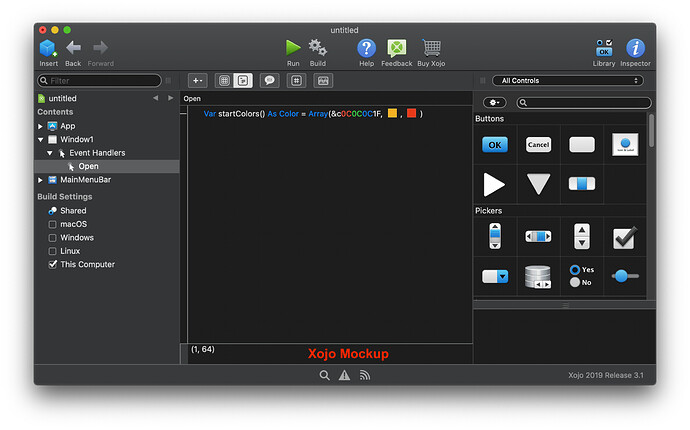Open the library gear options menu
The image size is (690, 430).
(494, 103)
